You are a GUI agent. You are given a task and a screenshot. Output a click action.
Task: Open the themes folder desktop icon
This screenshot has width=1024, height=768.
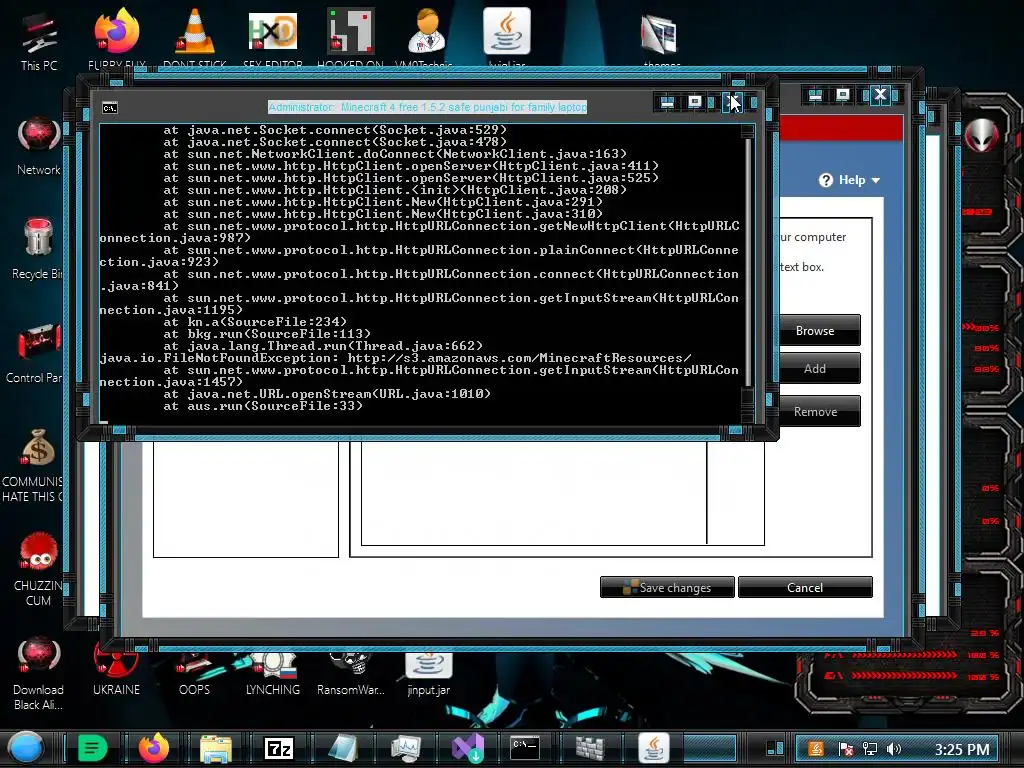point(660,39)
